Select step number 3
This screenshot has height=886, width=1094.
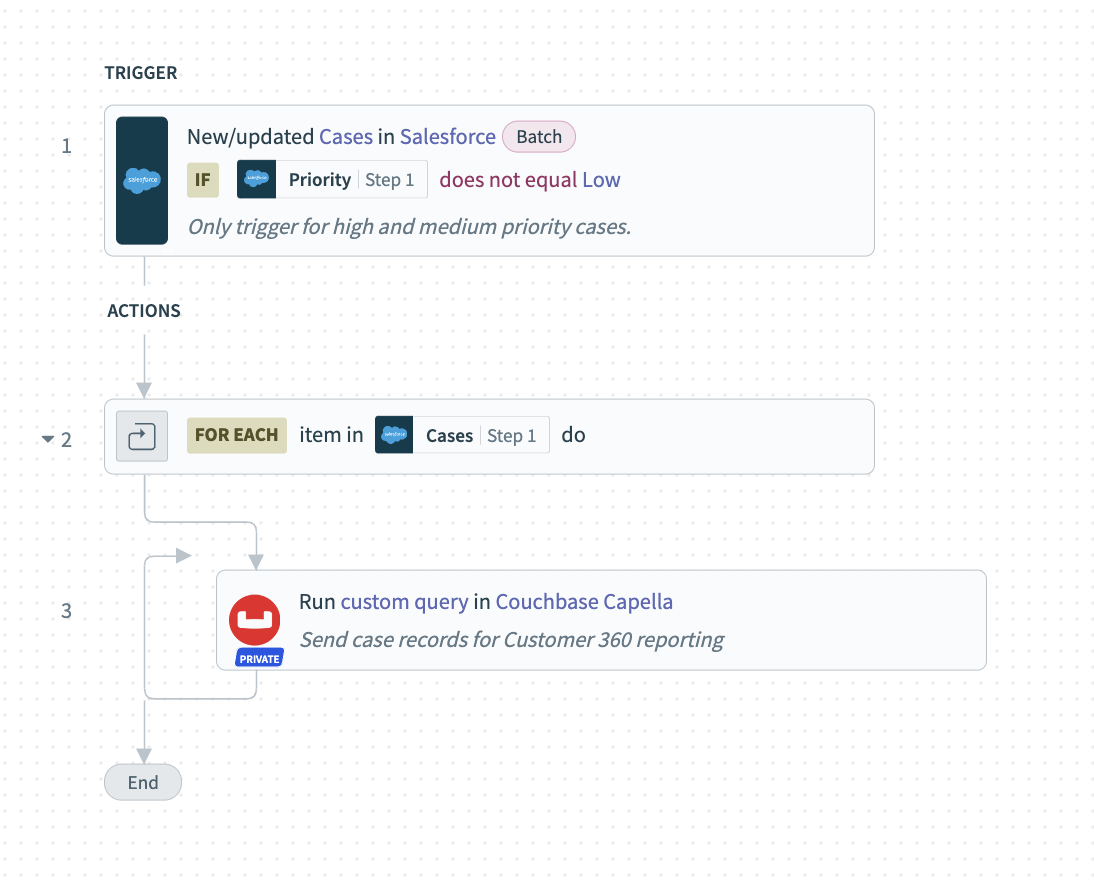66,611
